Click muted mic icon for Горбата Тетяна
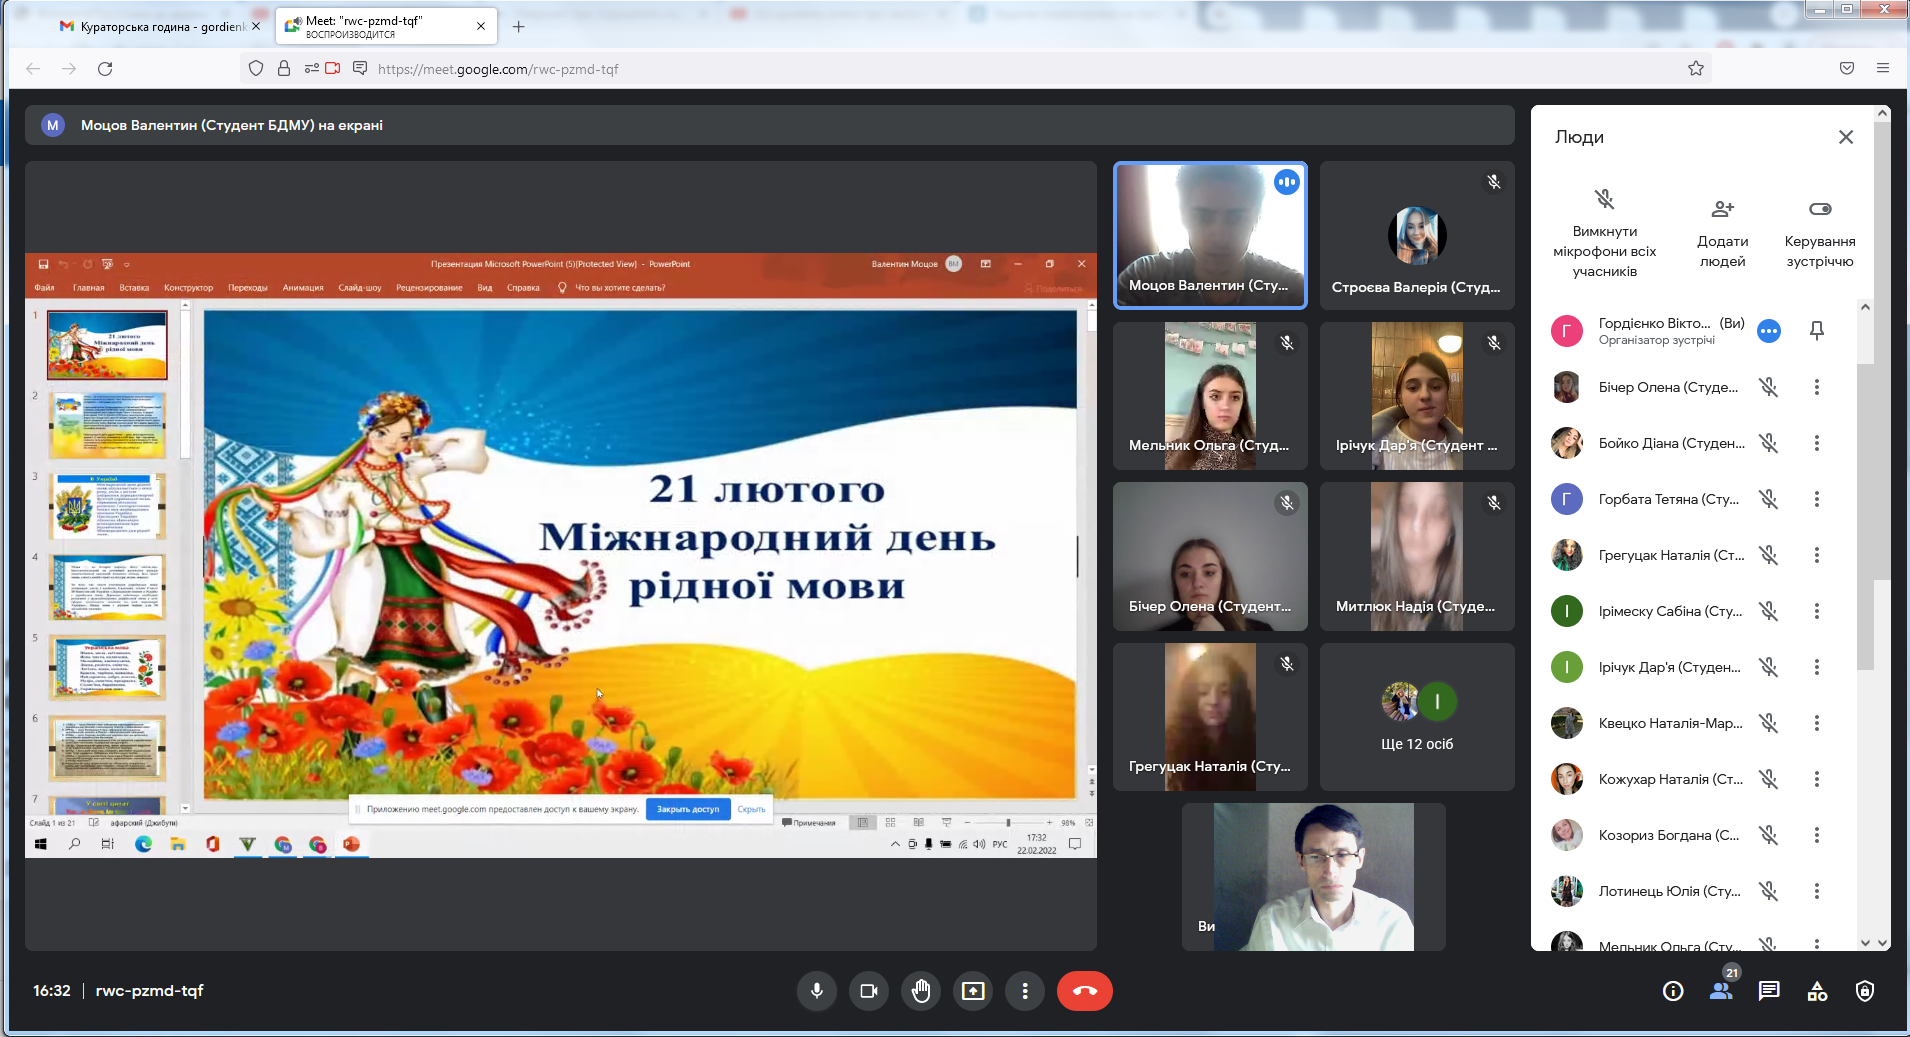 1769,499
